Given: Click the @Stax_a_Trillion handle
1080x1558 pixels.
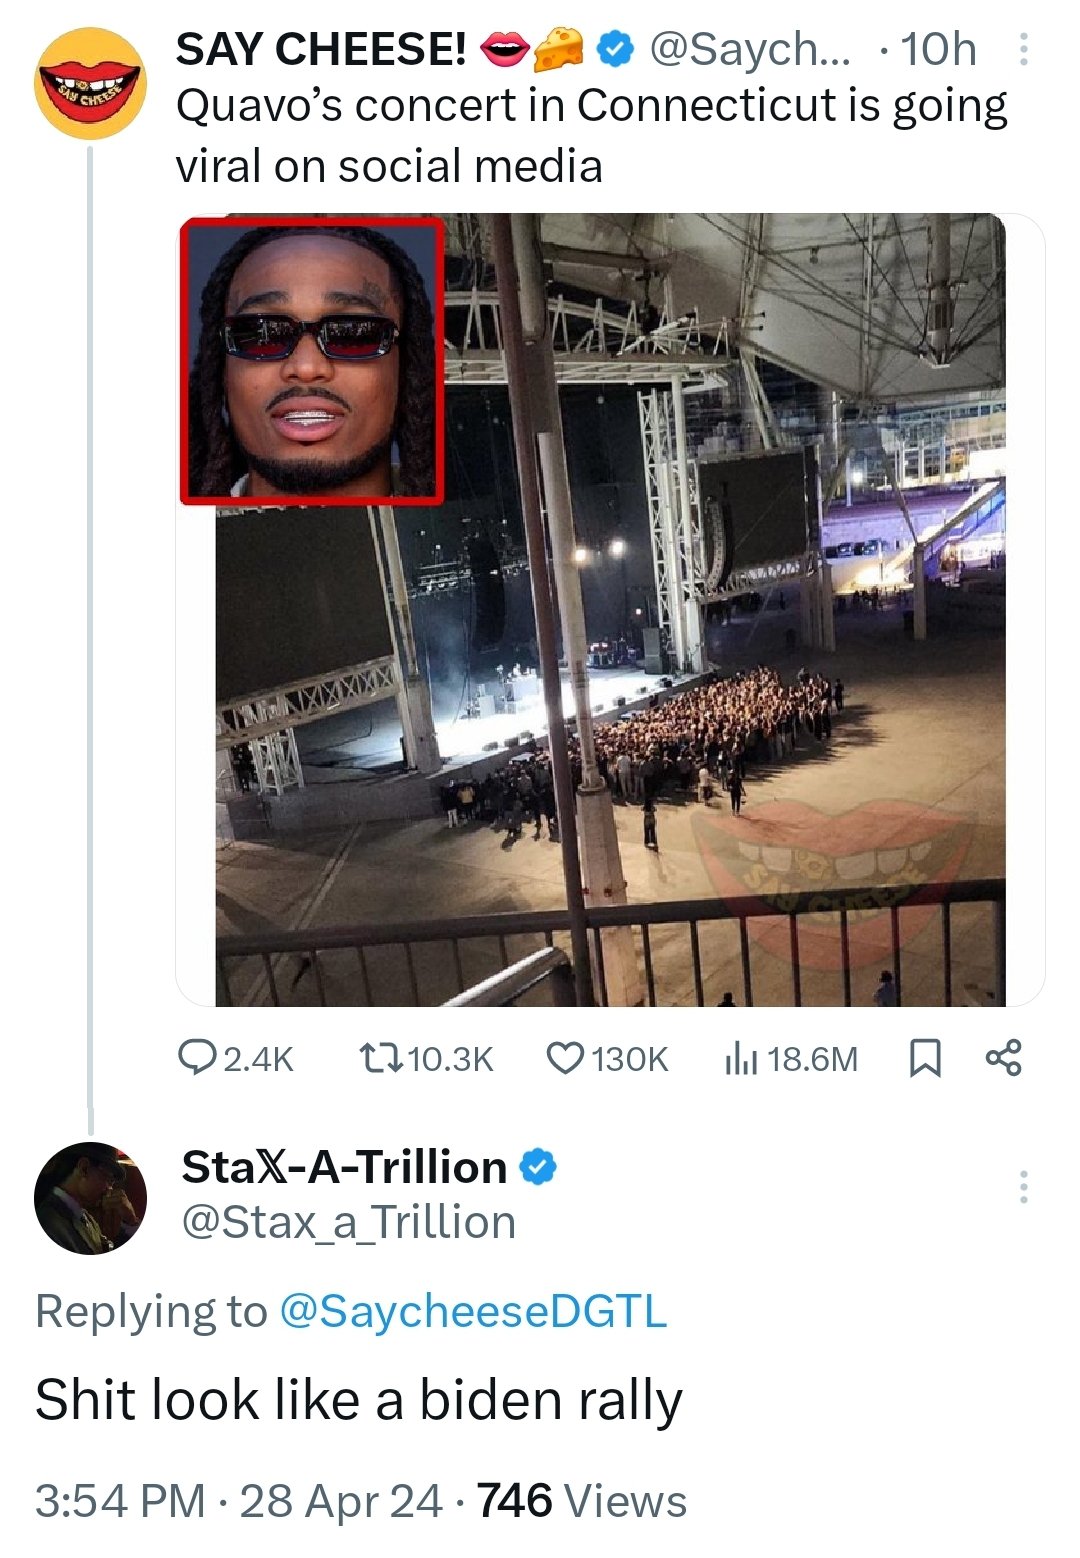Looking at the screenshot, I should [349, 1223].
